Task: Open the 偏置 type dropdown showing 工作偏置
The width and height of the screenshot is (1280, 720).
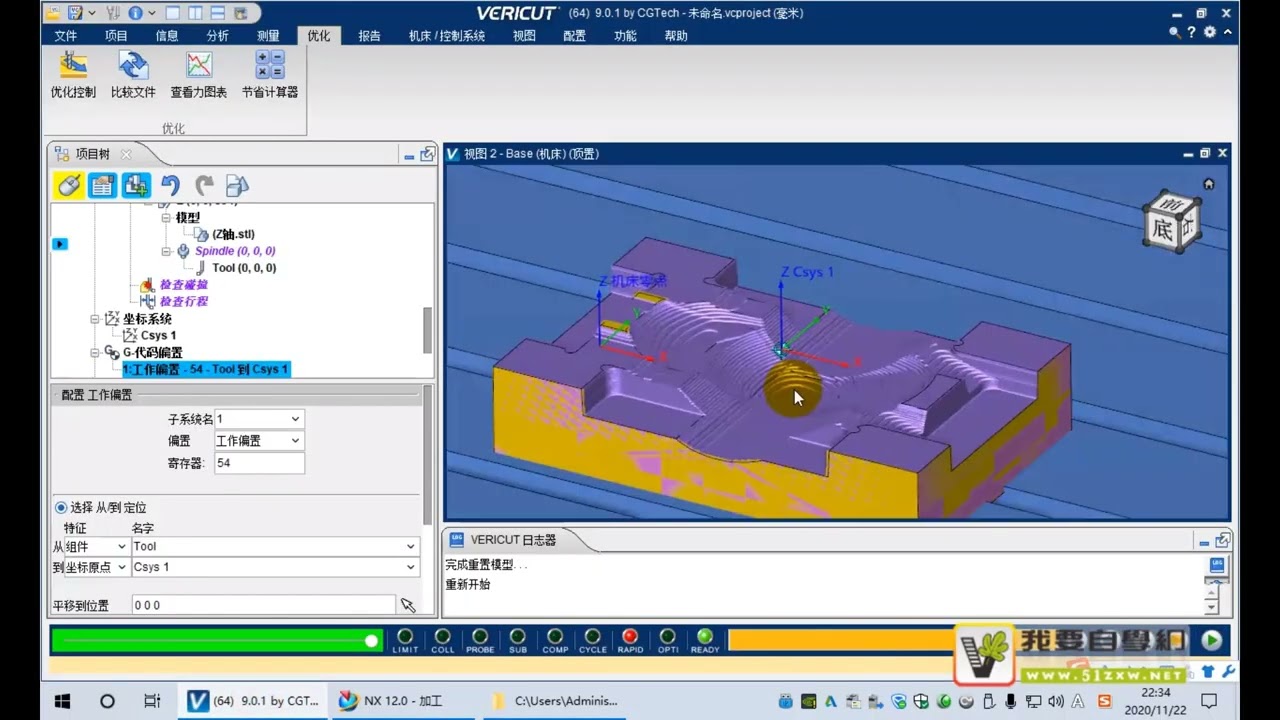Action: (x=259, y=441)
